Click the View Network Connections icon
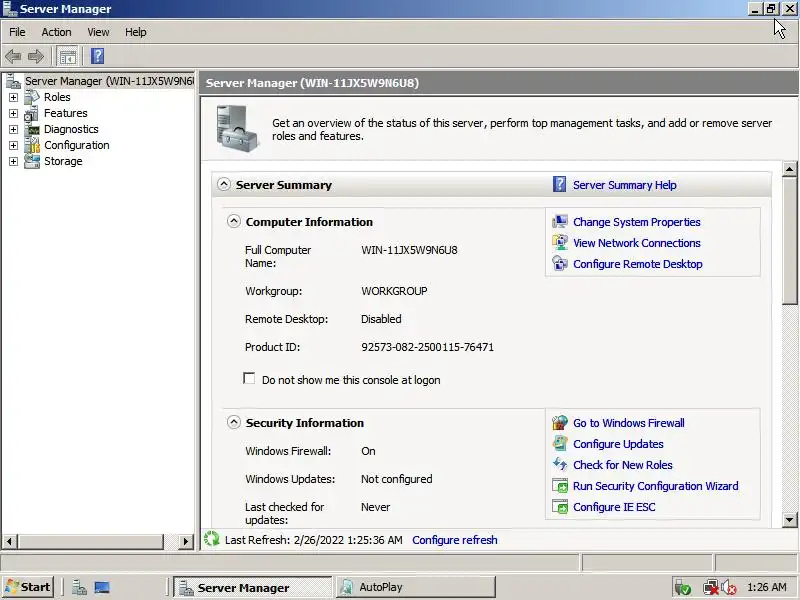This screenshot has height=600, width=800. coord(560,242)
